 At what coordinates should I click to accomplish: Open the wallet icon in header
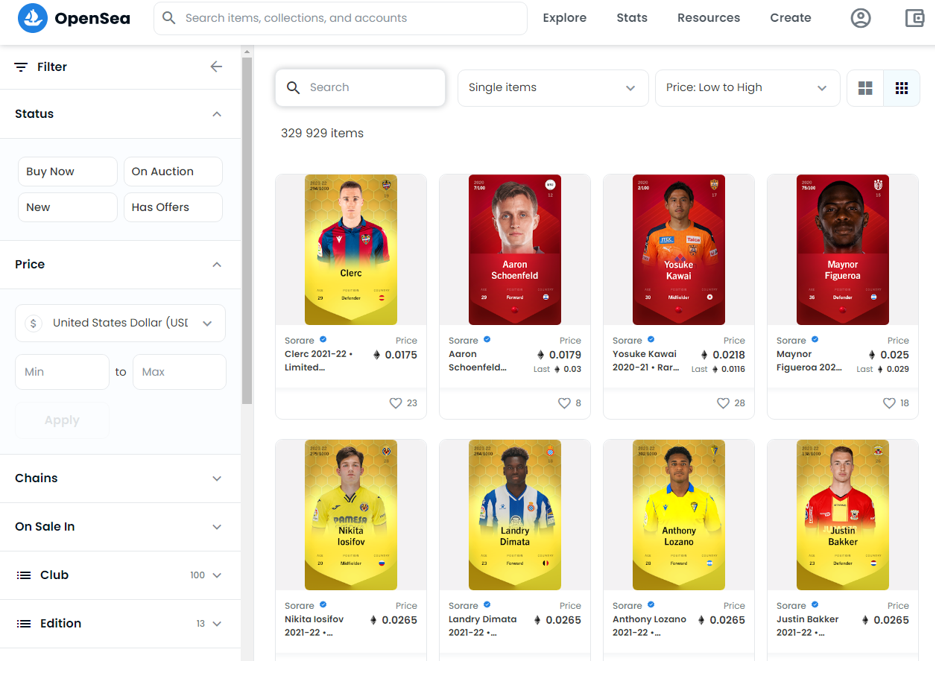click(915, 18)
